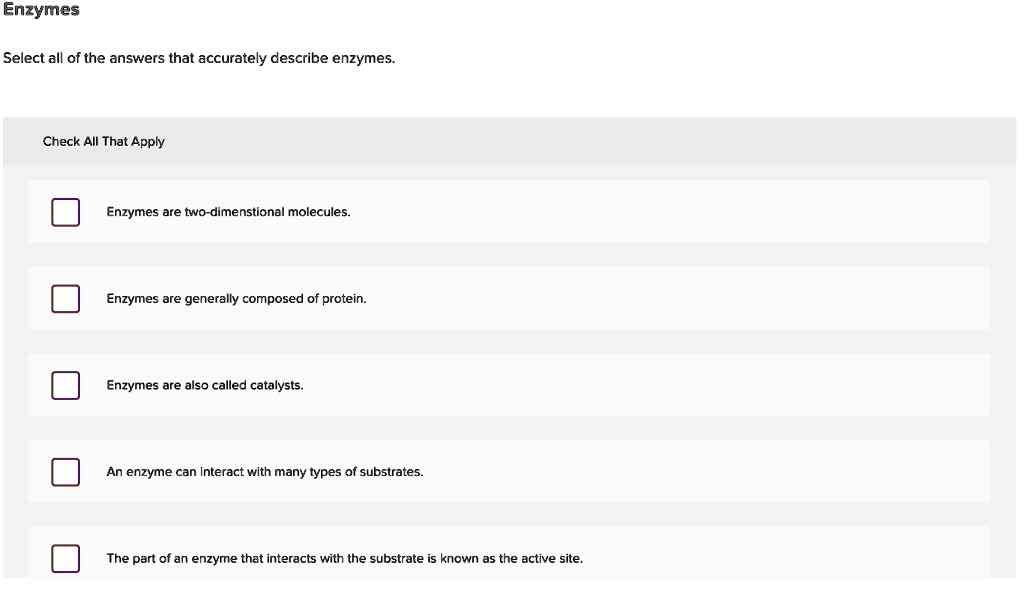Select the statement about catalysts
This screenshot has width=1024, height=594.
pos(205,384)
